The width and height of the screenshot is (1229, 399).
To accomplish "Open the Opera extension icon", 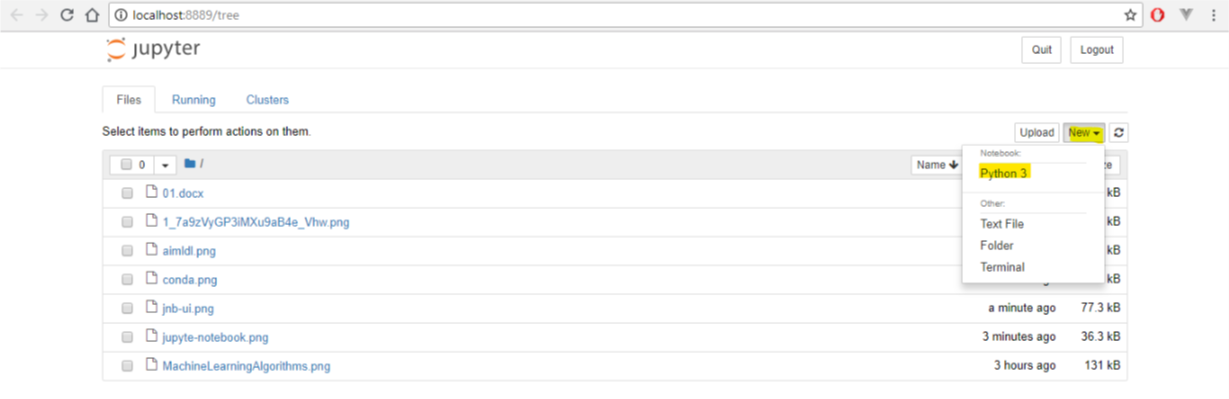I will (x=1158, y=15).
